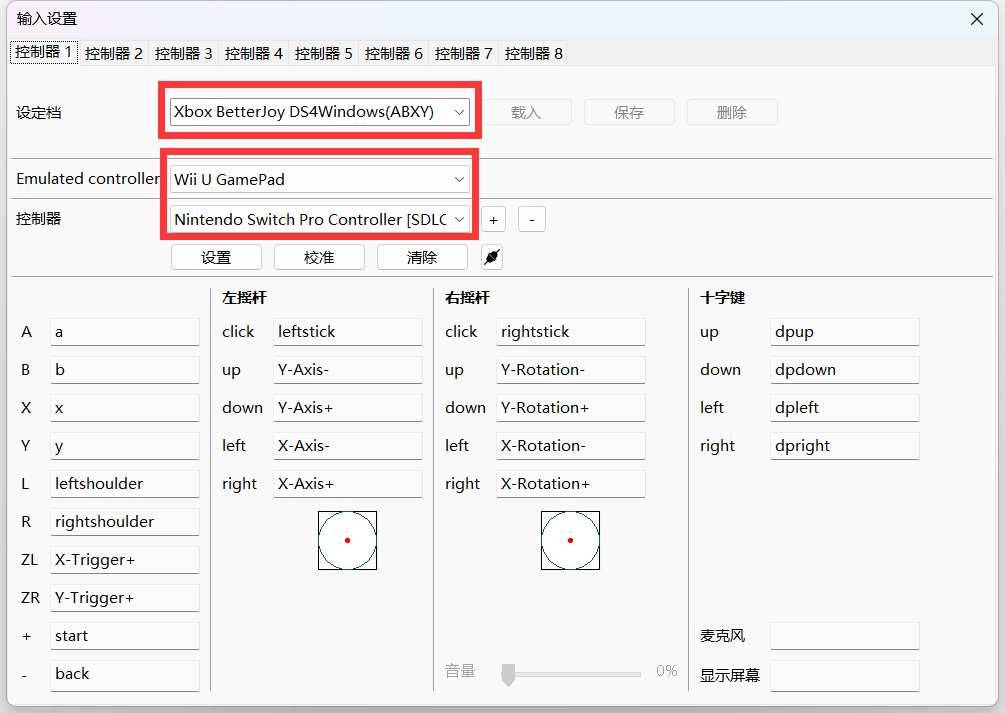Select the ZL X-Trigger+ mapping field
The height and width of the screenshot is (713, 1005).
click(x=125, y=560)
